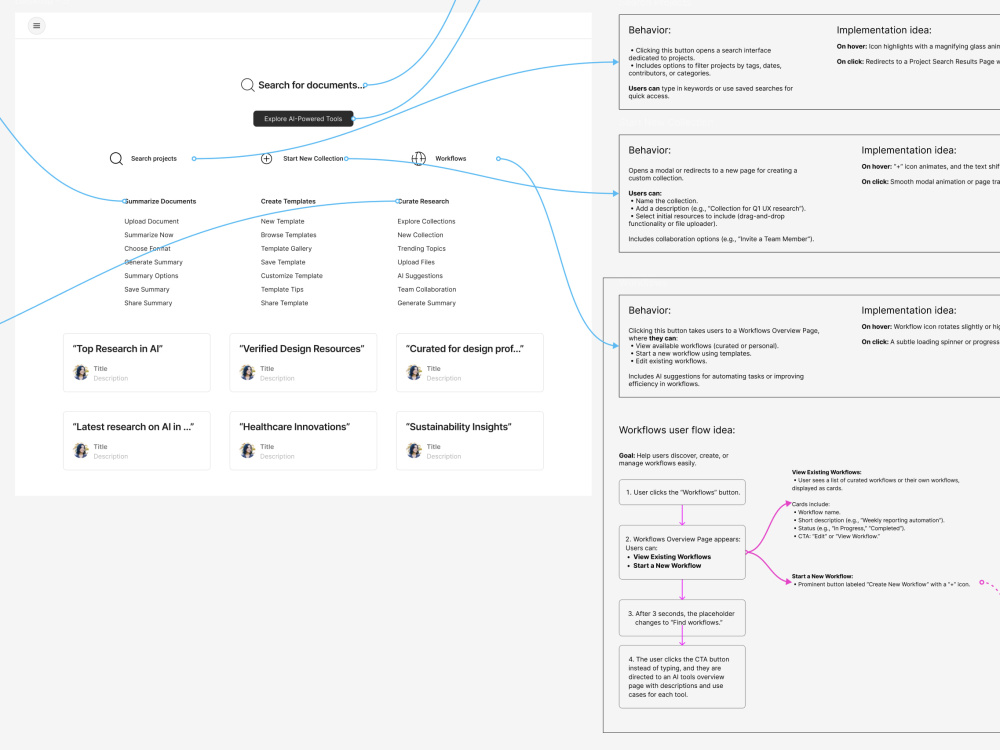Select Team Collaboration link
The height and width of the screenshot is (750, 1000).
pyautogui.click(x=427, y=290)
